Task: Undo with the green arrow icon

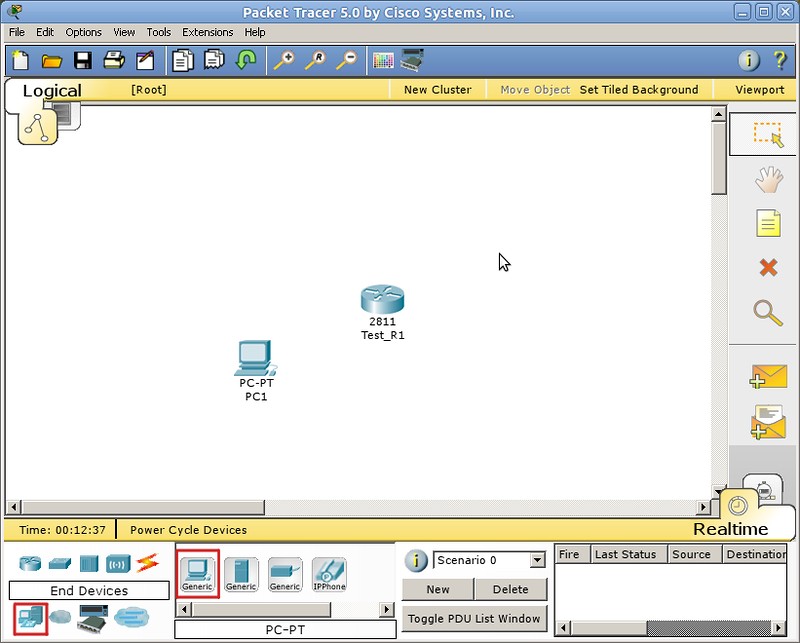Action: (246, 59)
